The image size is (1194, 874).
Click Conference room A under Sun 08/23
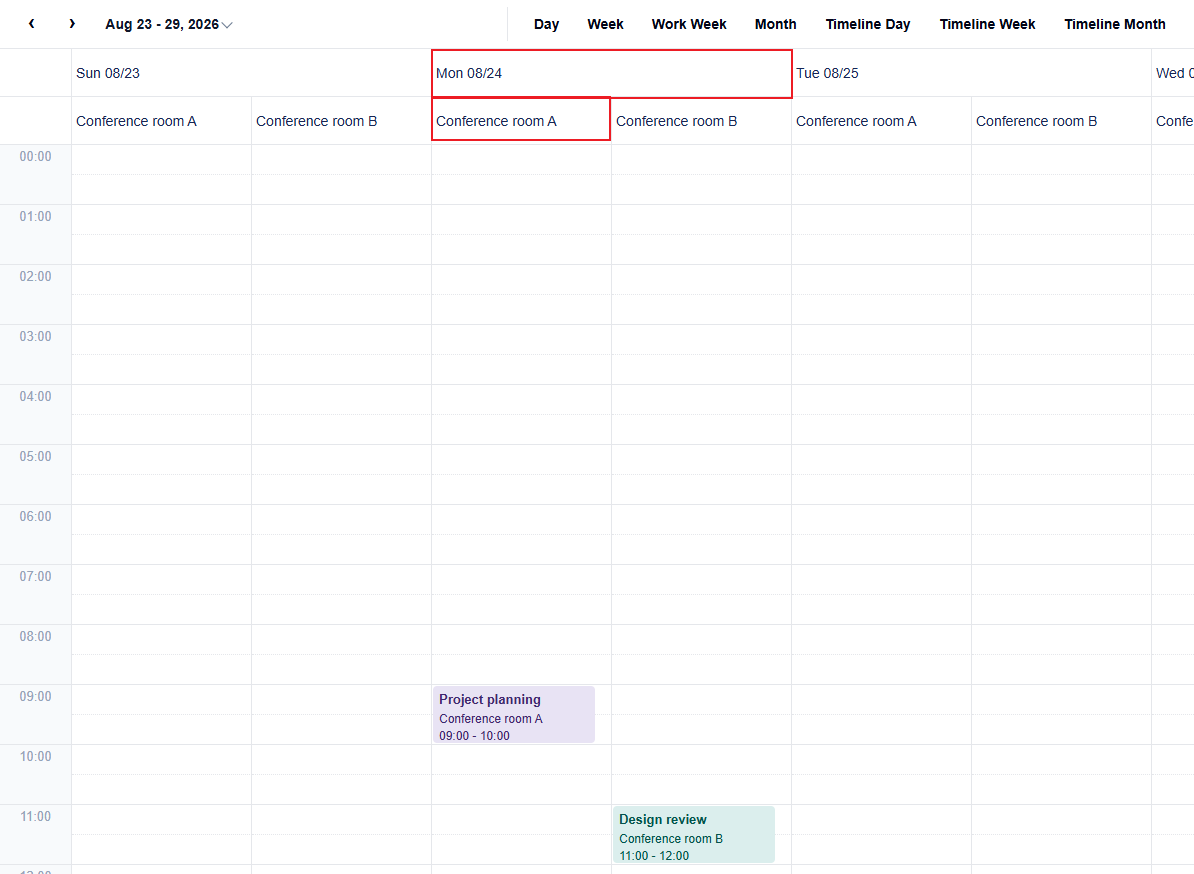pos(161,121)
